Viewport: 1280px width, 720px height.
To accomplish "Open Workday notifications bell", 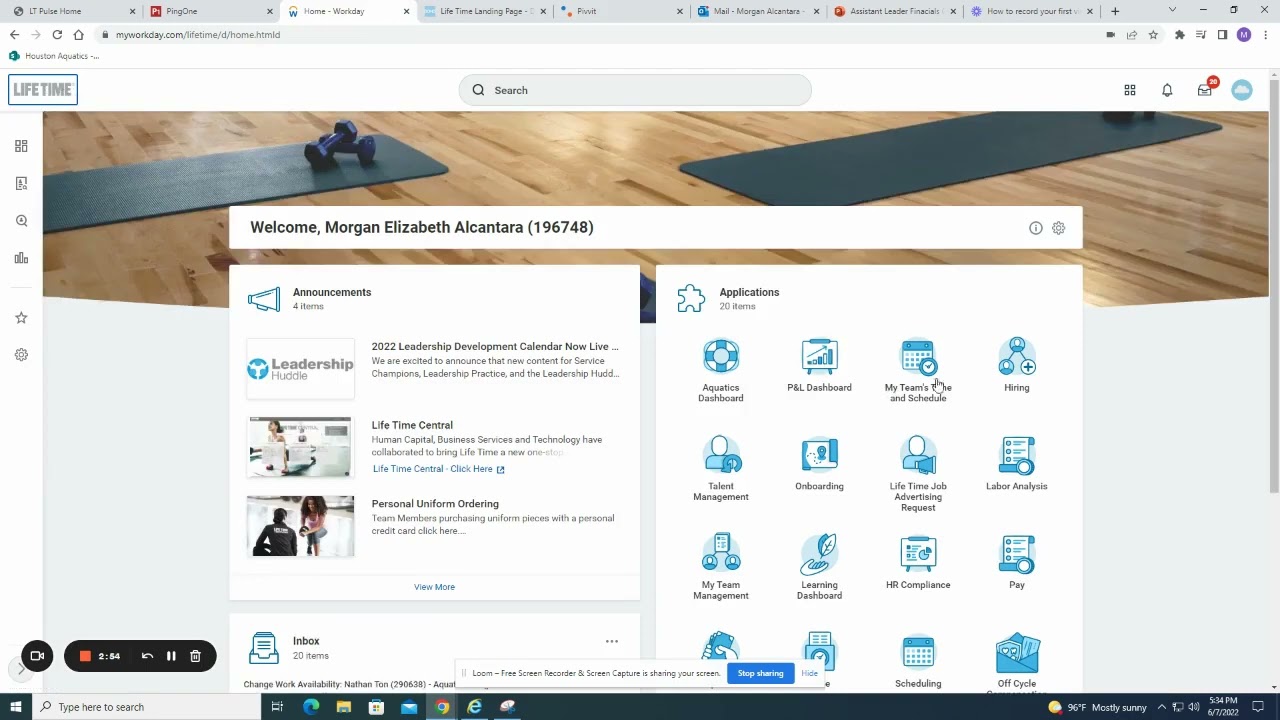I will tap(1167, 90).
